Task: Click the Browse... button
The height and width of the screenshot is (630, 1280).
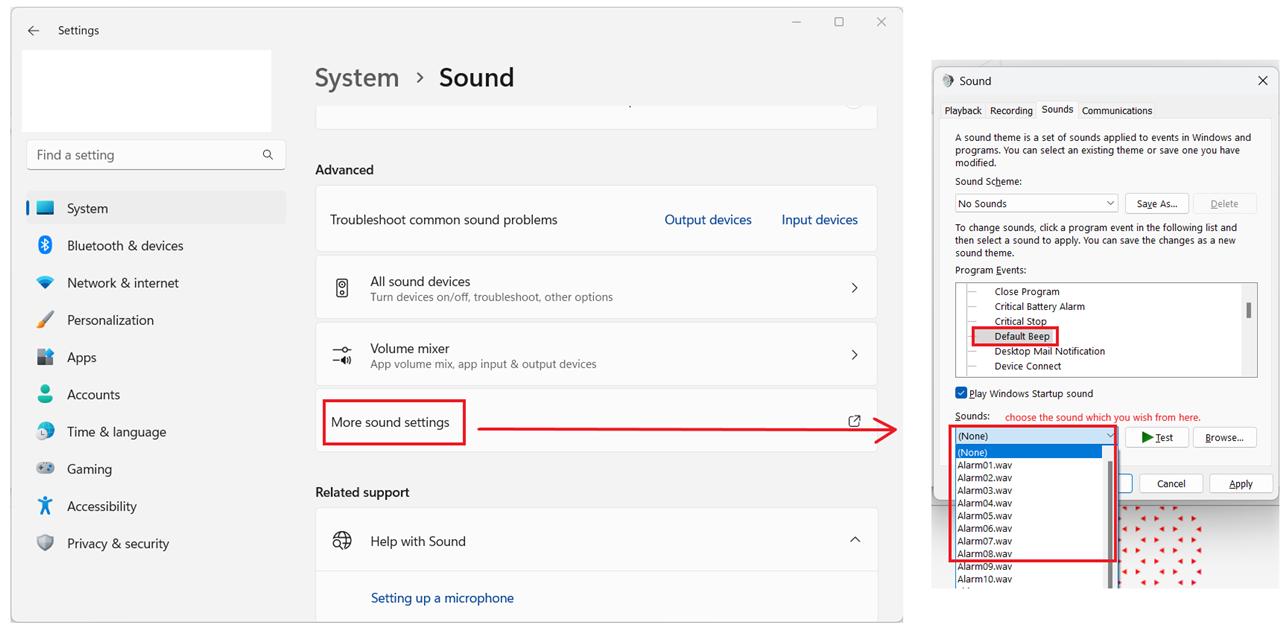Action: point(1224,437)
